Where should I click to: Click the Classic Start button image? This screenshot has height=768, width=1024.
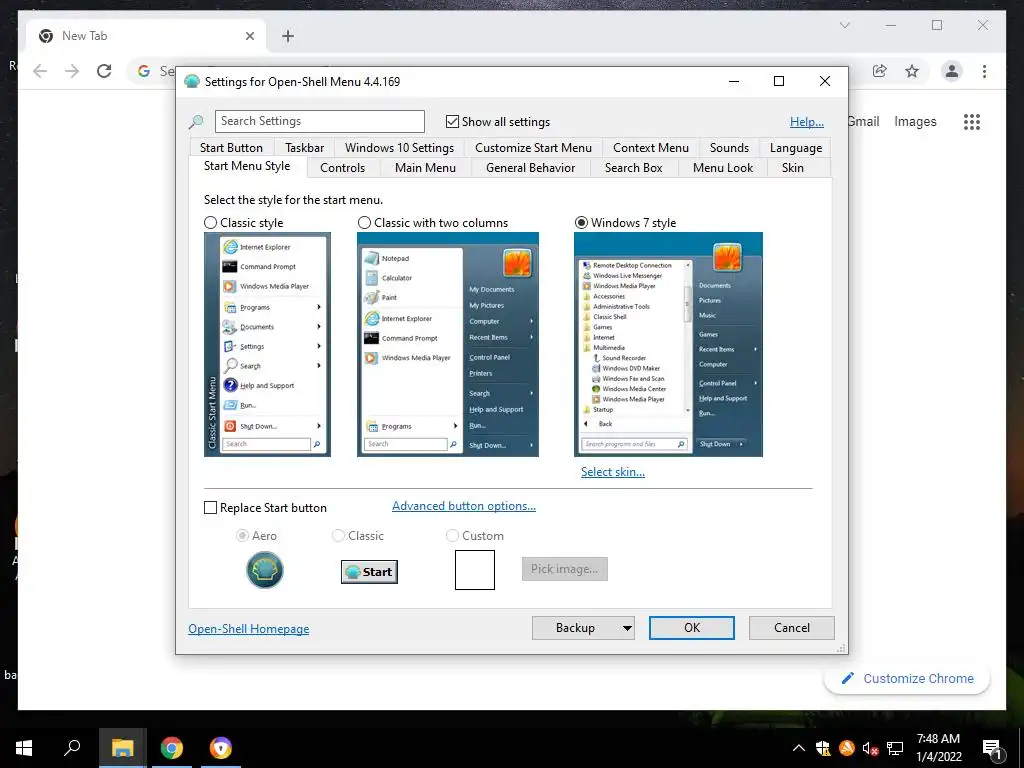click(369, 571)
